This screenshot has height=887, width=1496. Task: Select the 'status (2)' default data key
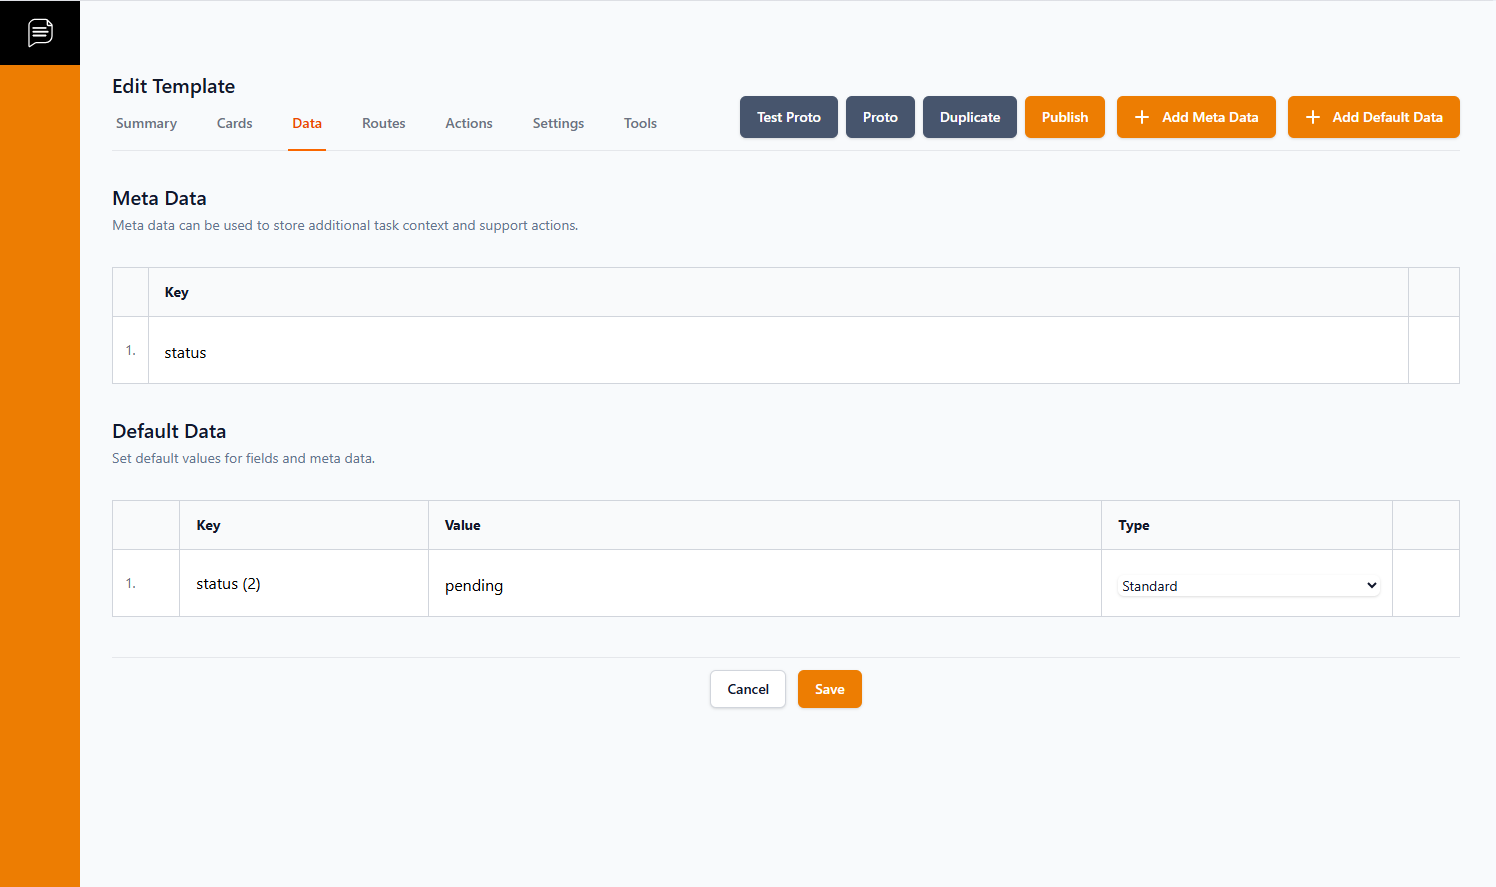click(x=228, y=584)
